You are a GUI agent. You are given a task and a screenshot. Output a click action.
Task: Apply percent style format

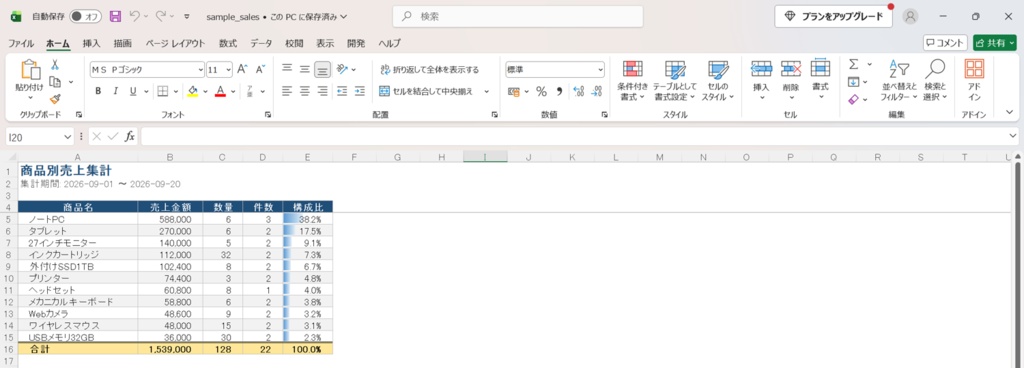[x=541, y=91]
